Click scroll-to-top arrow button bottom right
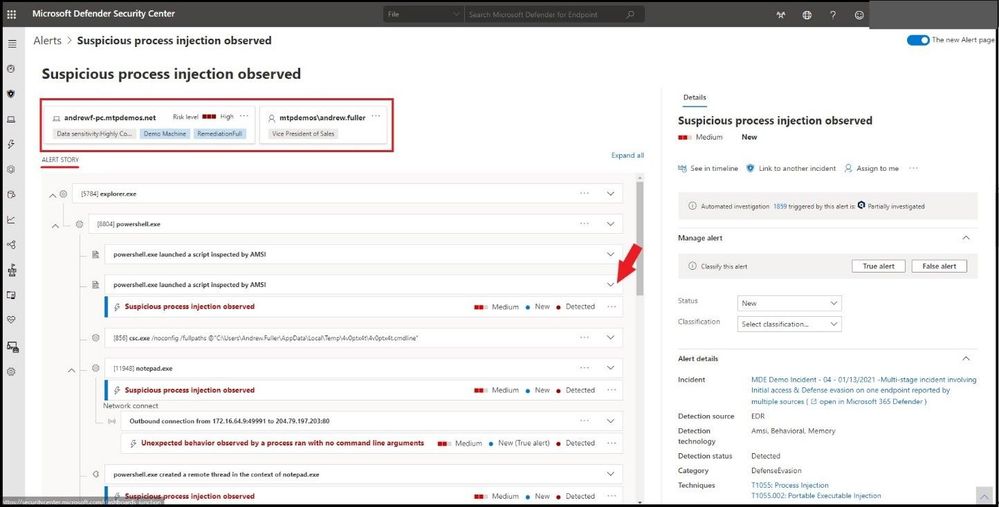Viewport: 999px width, 507px height. (984, 495)
